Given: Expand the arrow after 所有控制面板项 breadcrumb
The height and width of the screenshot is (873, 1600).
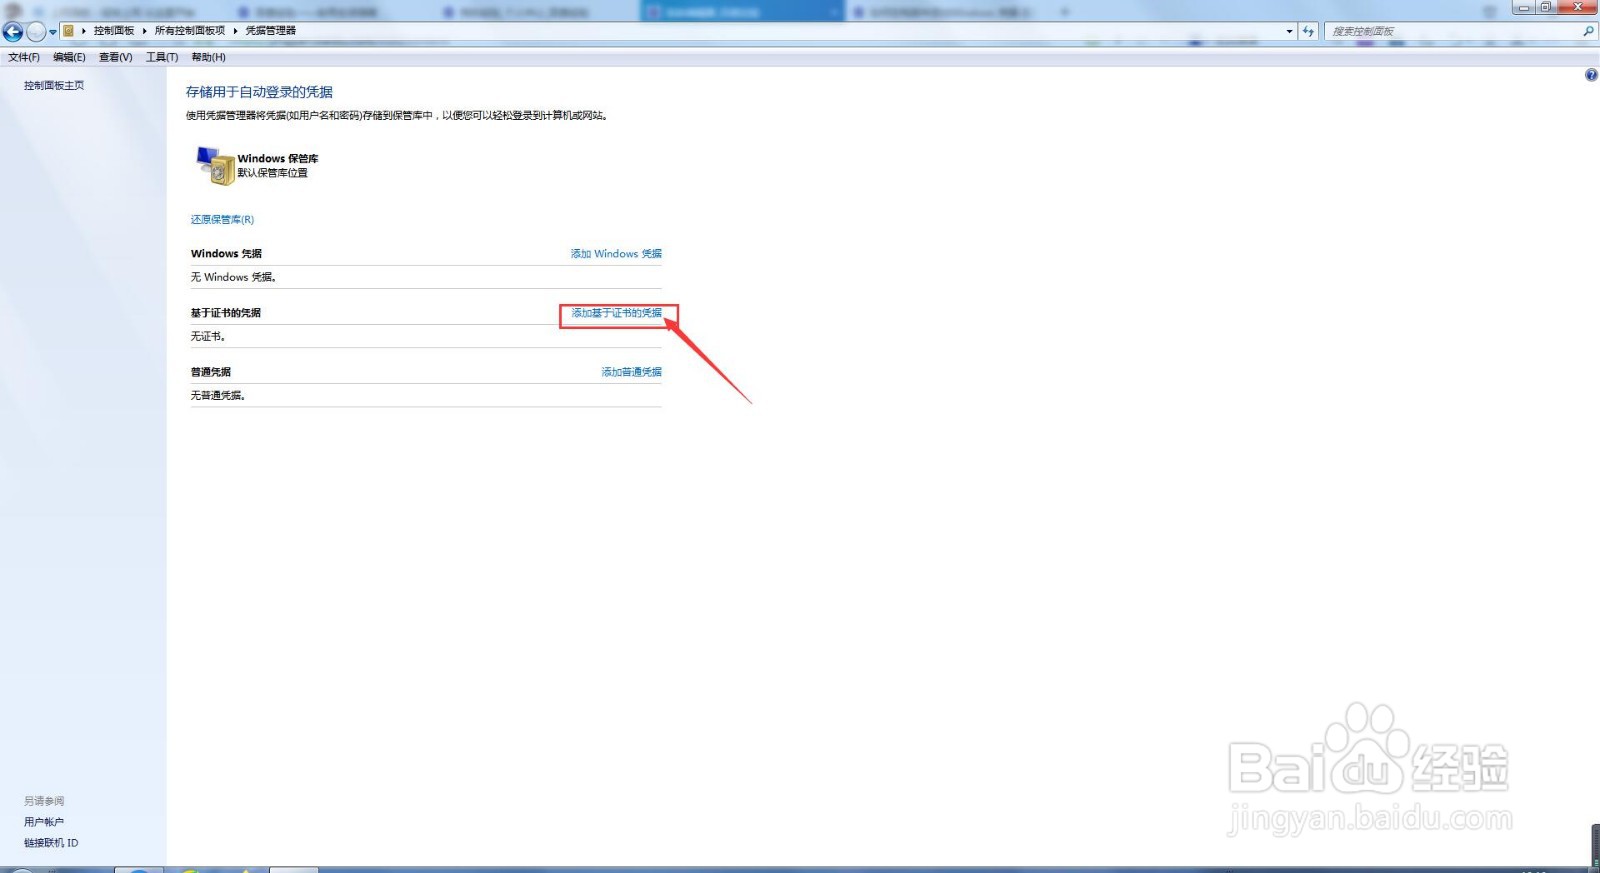Looking at the screenshot, I should click(236, 31).
